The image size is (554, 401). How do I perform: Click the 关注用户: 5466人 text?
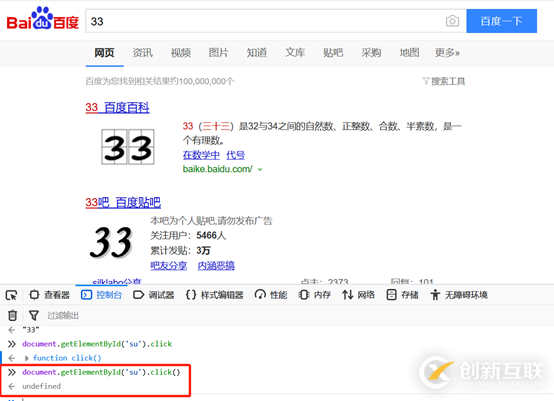coord(188,235)
